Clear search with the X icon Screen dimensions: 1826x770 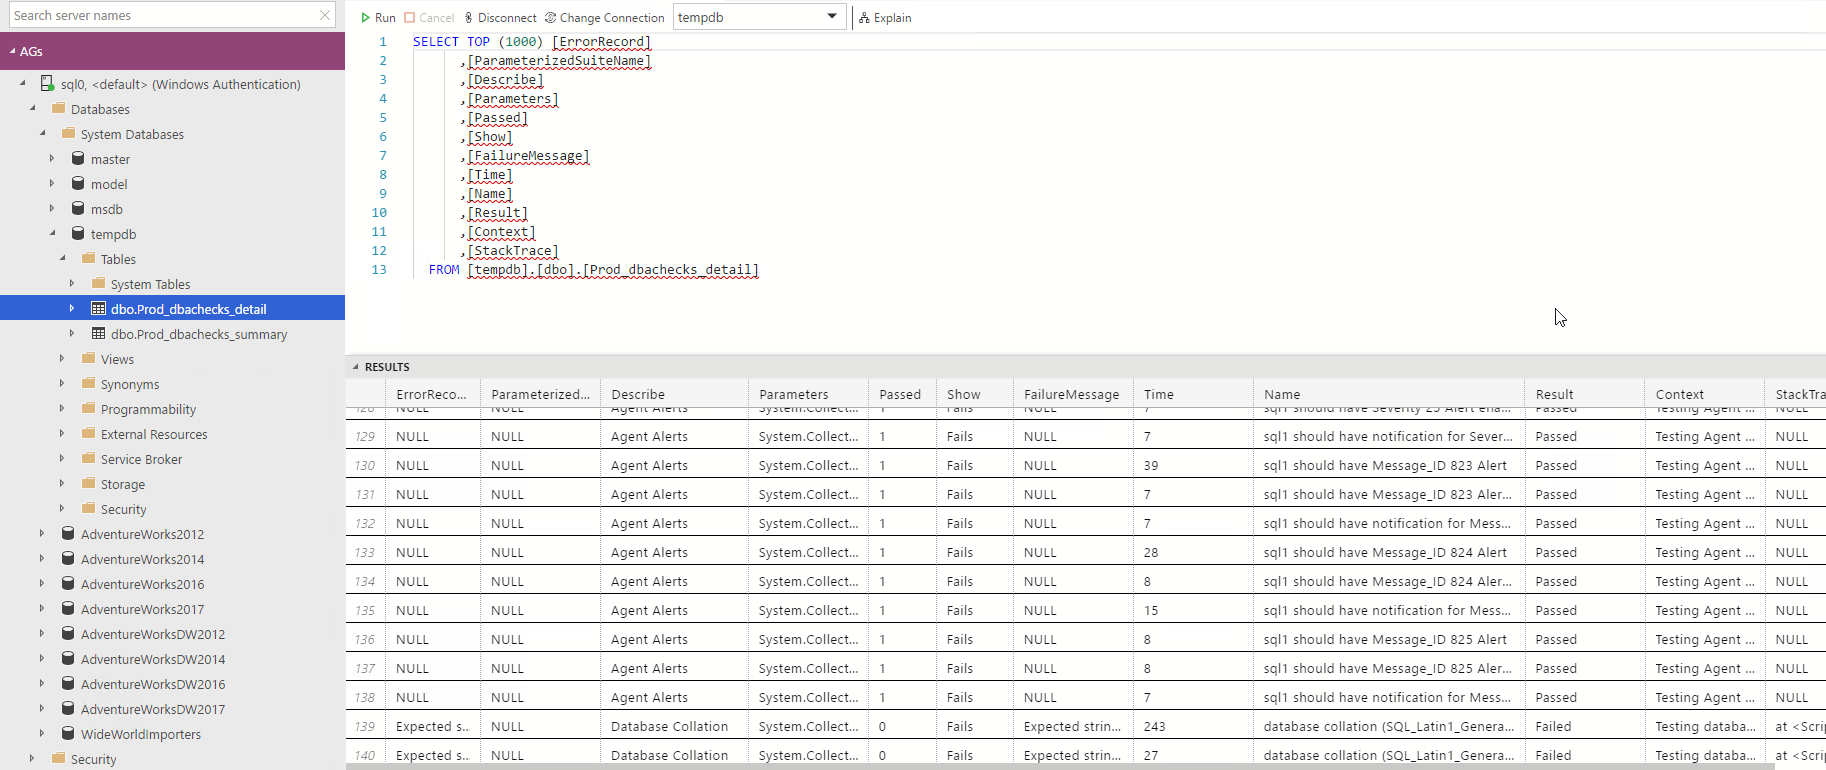325,15
